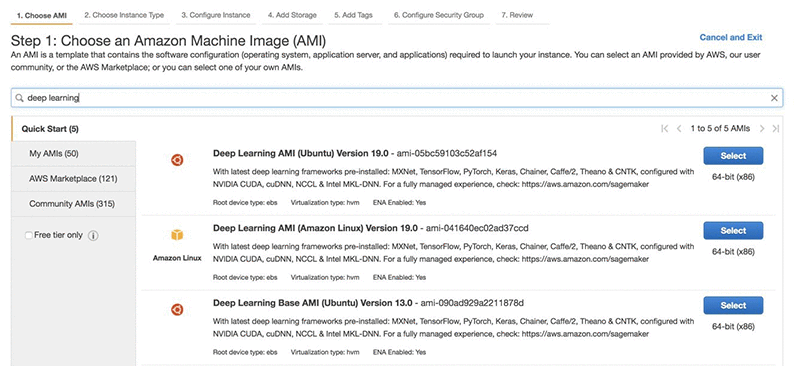Click the Deep Learning AMI (Ubuntu) Version 19.0 title
This screenshot has height=366, width=800.
[301, 153]
